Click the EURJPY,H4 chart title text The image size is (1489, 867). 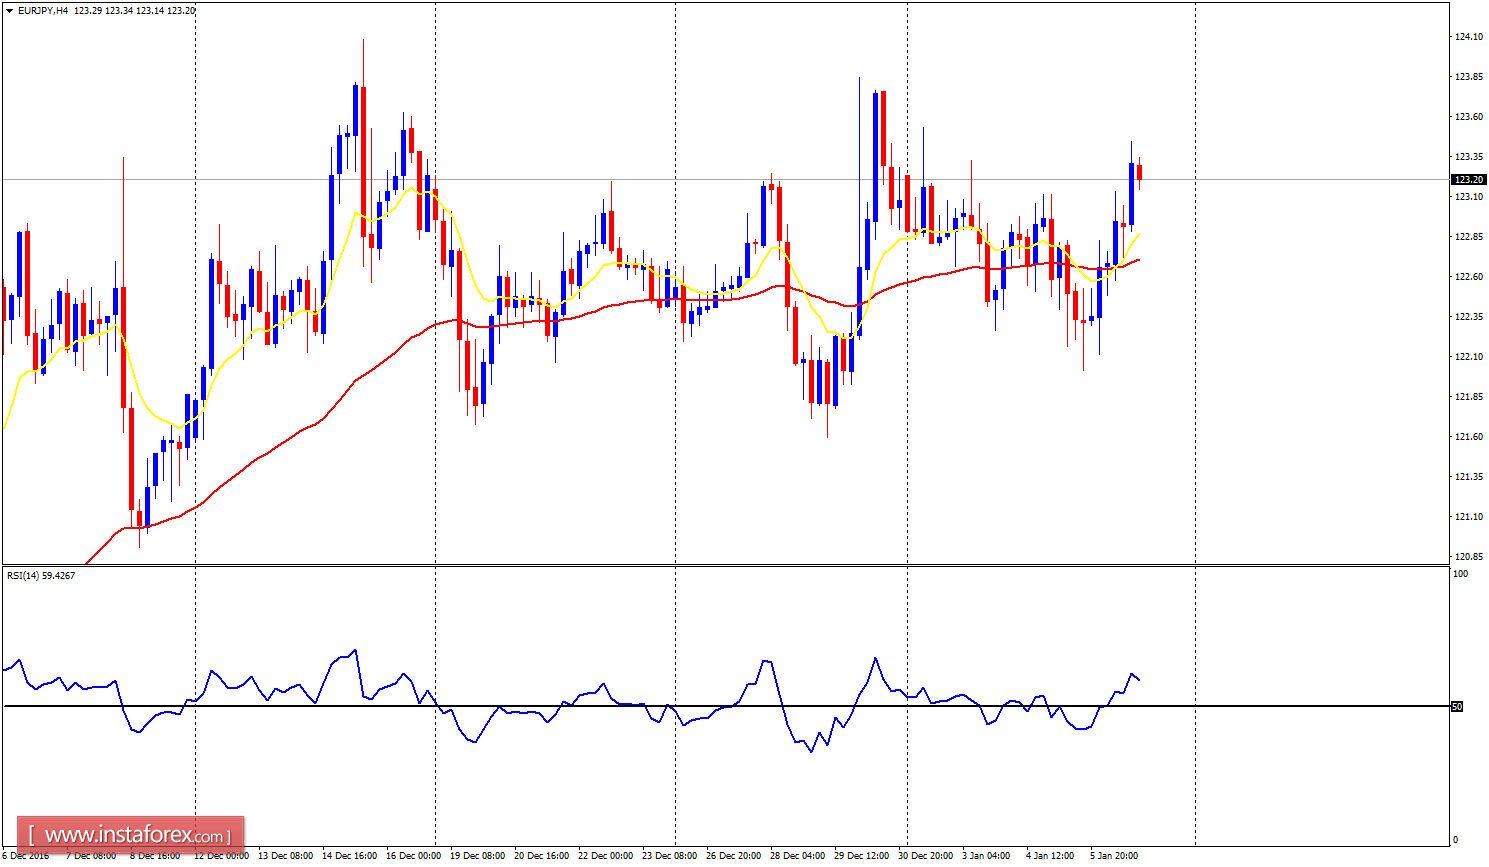(43, 10)
